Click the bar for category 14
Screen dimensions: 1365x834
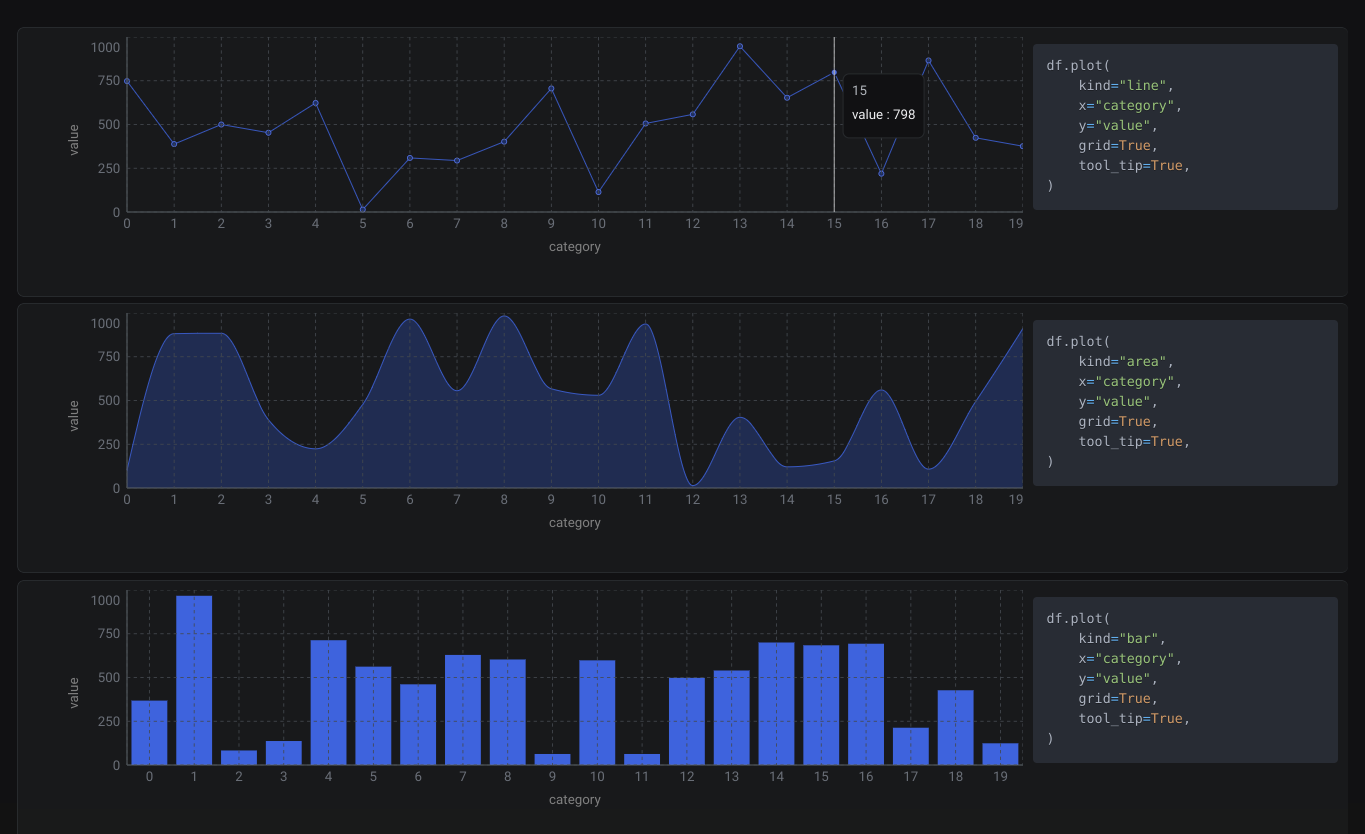point(776,703)
